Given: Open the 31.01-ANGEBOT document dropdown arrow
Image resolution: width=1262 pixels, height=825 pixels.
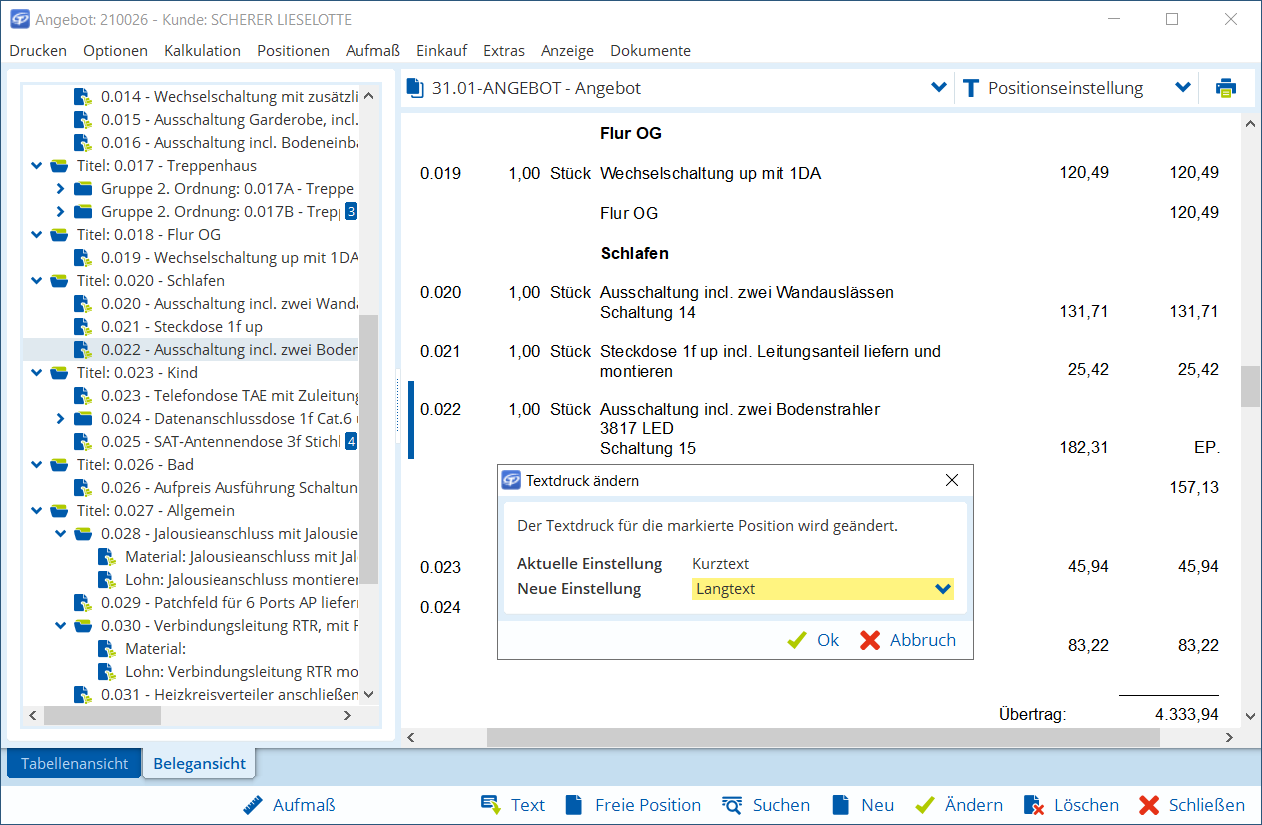Looking at the screenshot, I should pyautogui.click(x=939, y=88).
